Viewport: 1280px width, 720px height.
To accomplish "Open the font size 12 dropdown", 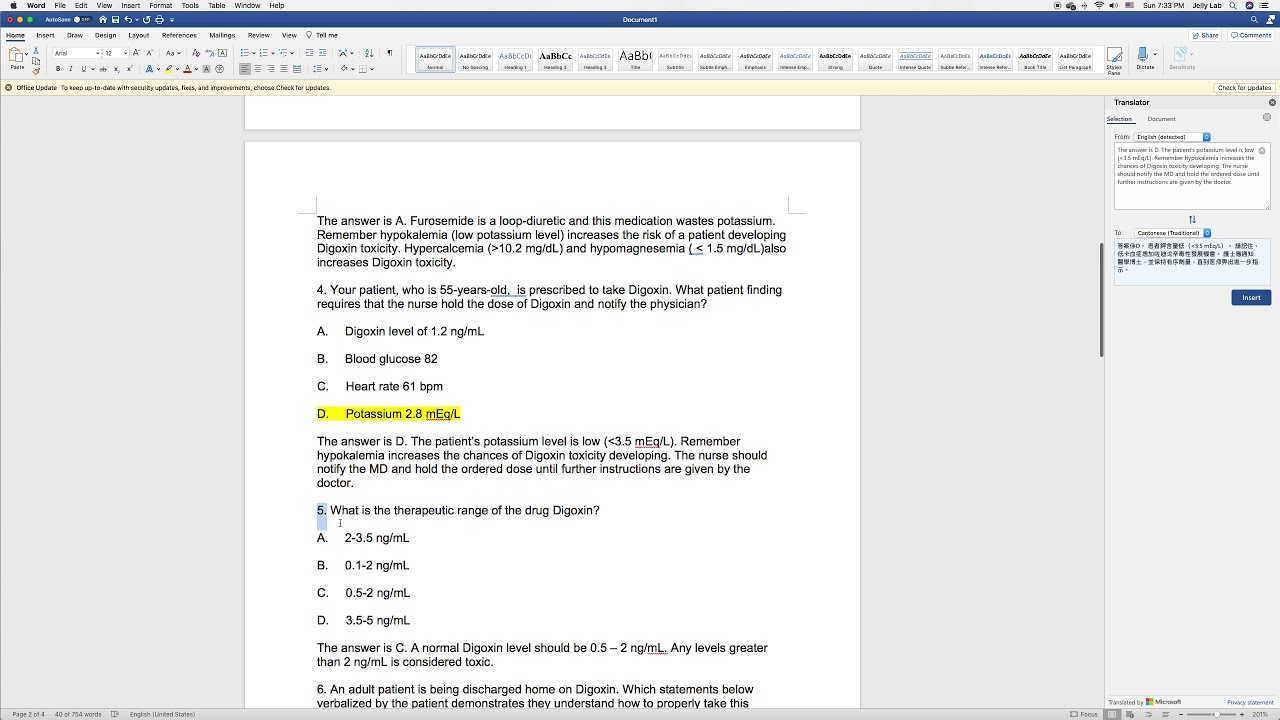I will pyautogui.click(x=125, y=53).
